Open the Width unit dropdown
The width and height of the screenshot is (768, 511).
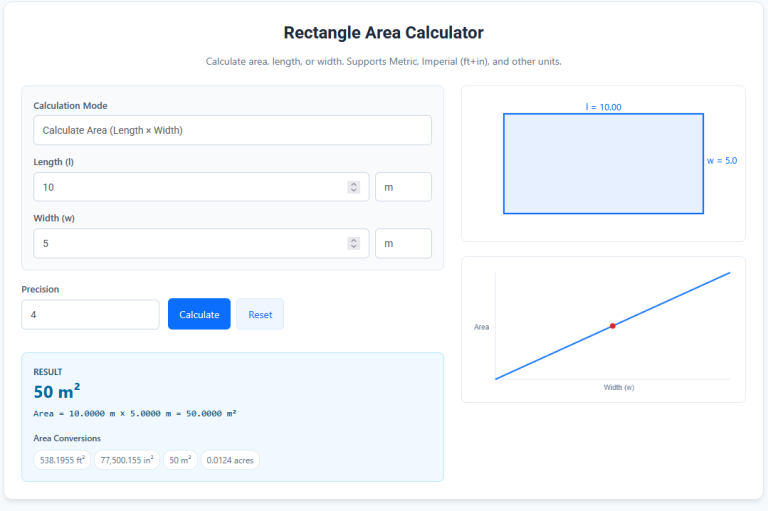403,243
